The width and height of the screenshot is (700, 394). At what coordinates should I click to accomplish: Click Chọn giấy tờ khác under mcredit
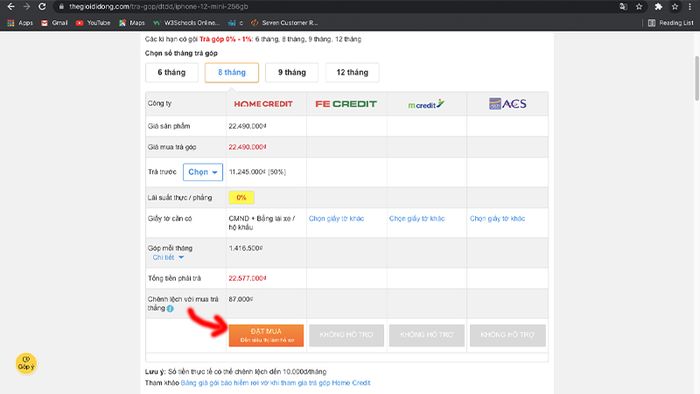[417, 219]
